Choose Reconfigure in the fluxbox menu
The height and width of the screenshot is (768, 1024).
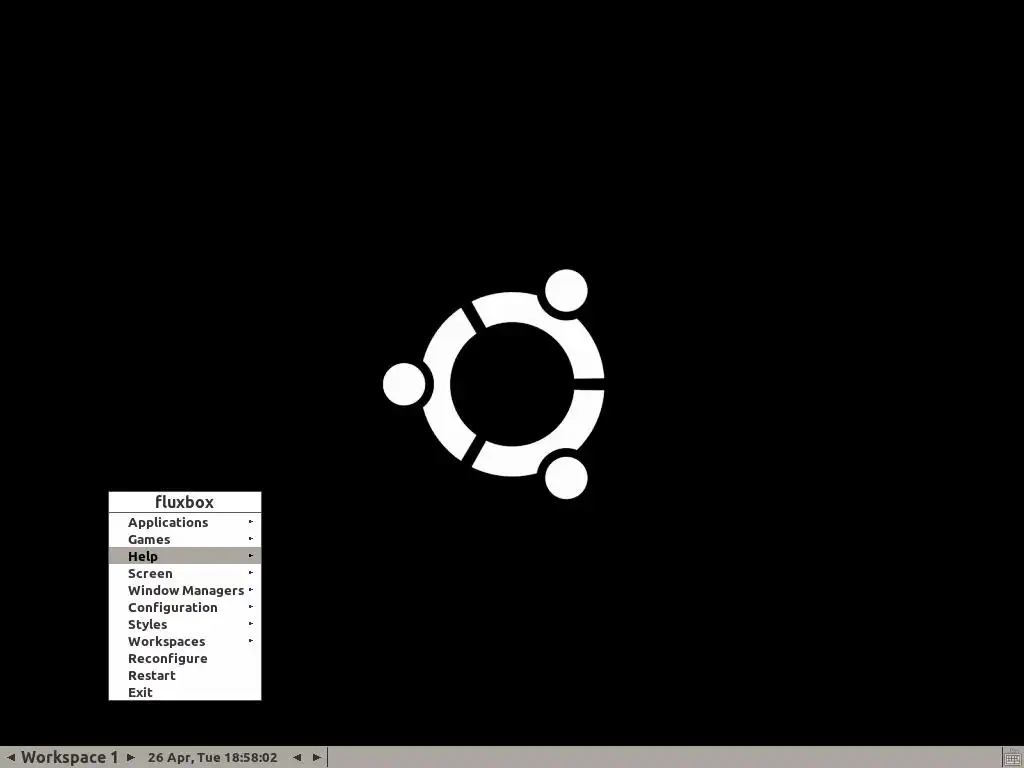pos(185,658)
